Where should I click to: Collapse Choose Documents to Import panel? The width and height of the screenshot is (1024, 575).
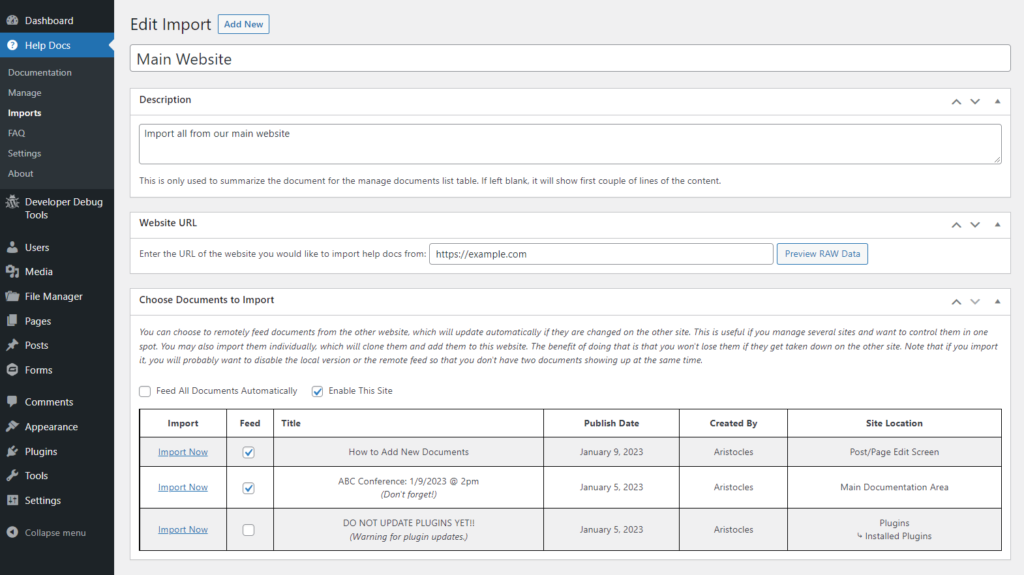(997, 301)
